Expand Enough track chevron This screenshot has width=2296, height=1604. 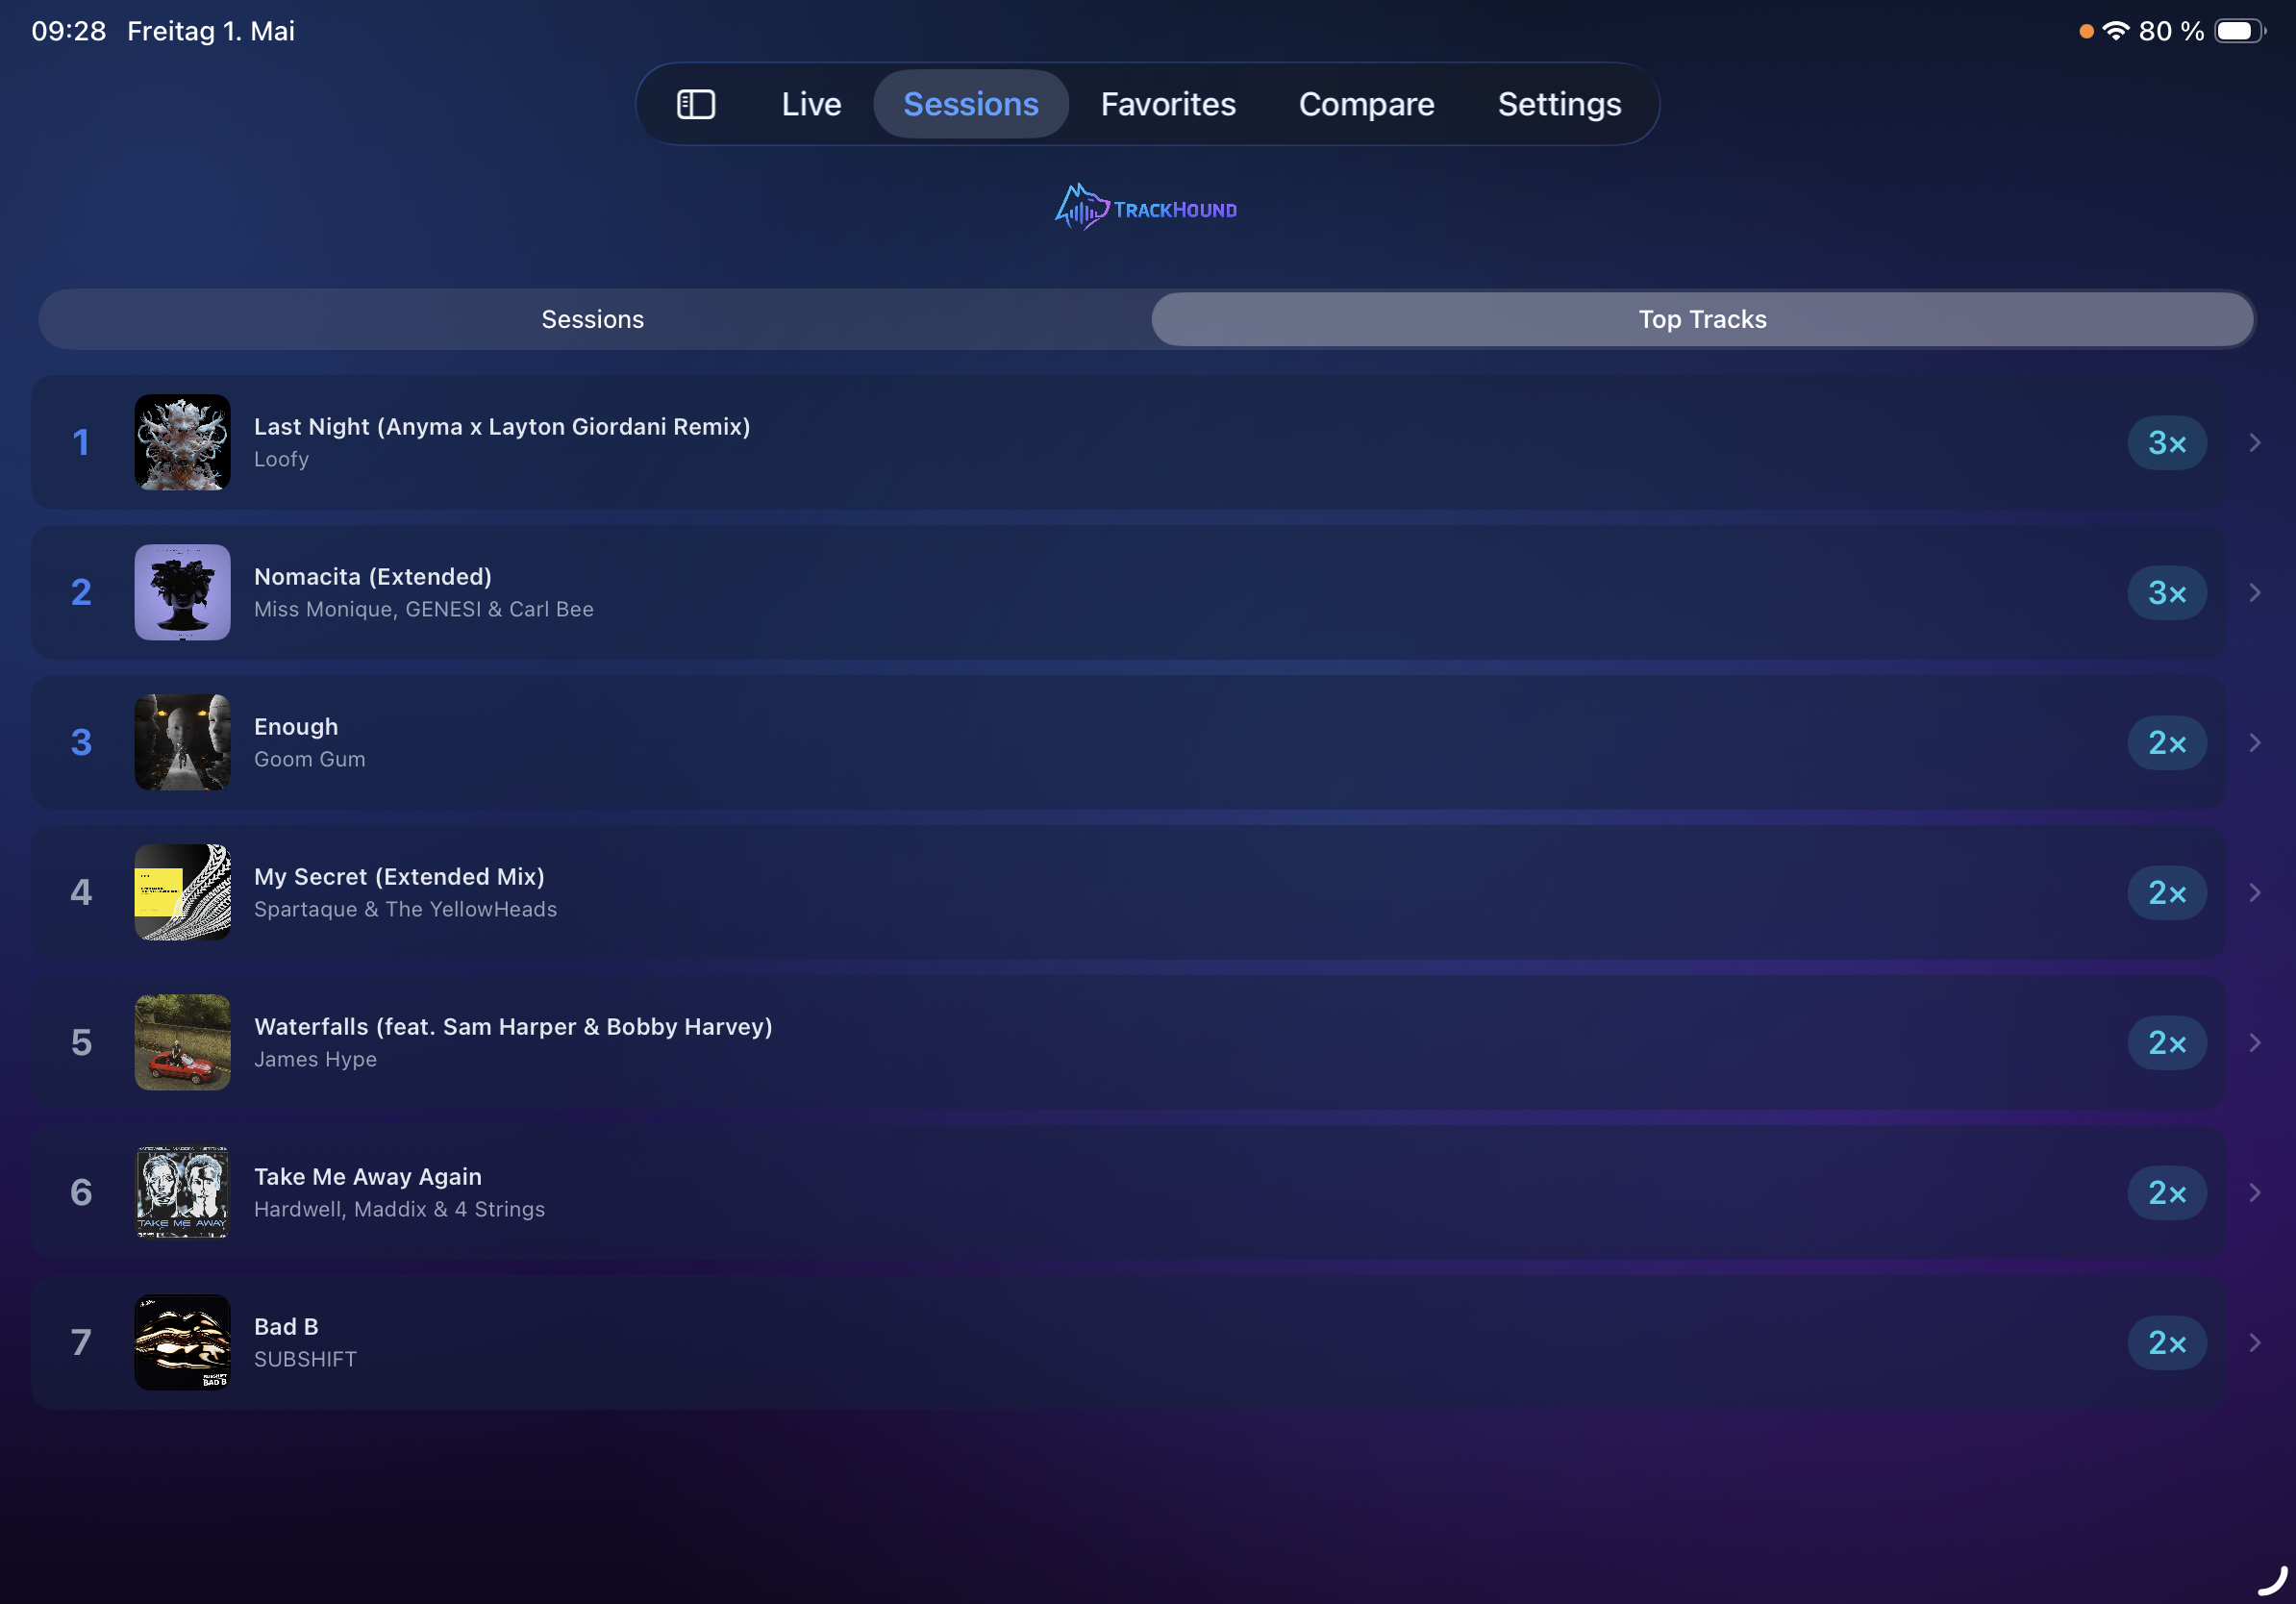(2255, 742)
